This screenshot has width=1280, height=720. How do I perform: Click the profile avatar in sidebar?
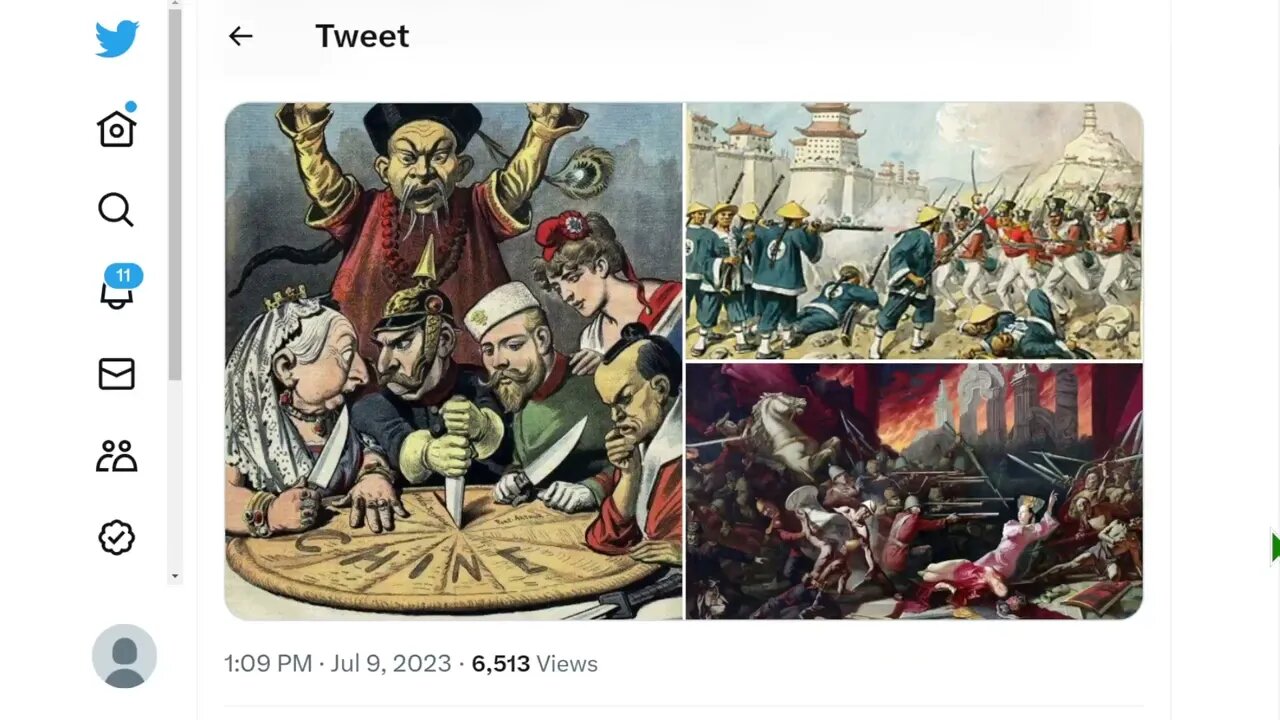[x=124, y=656]
